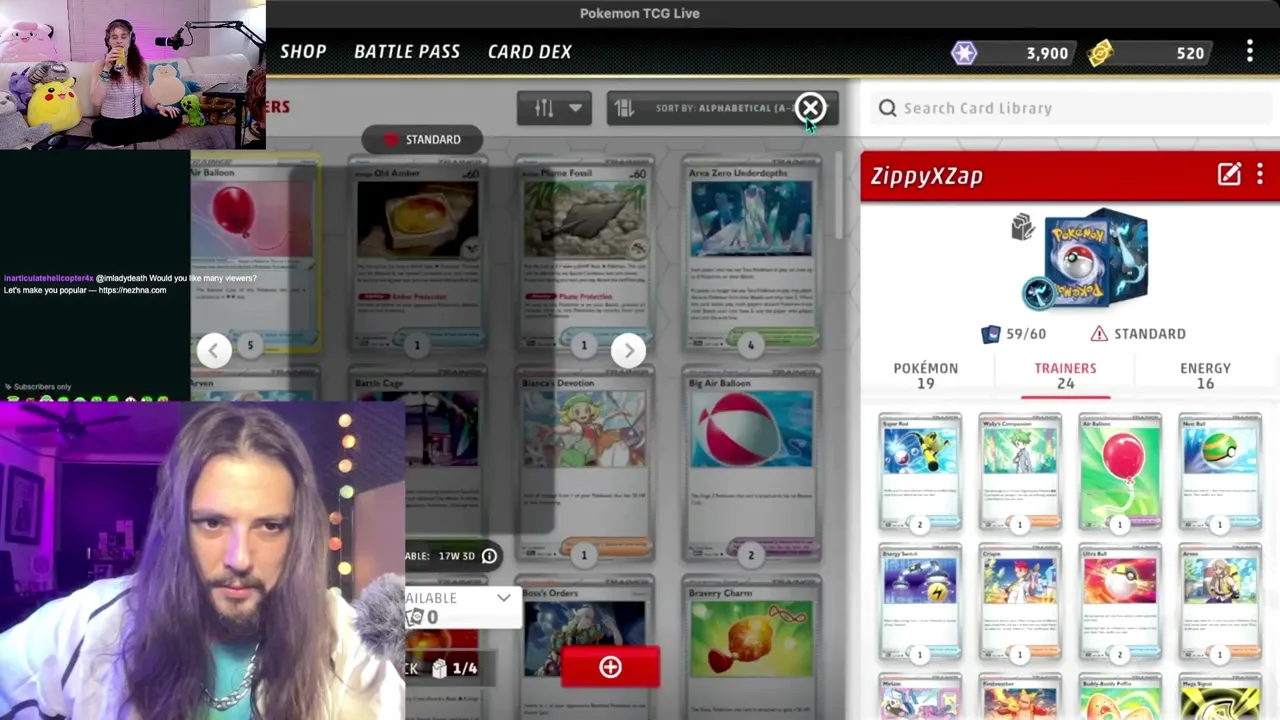Open the top-right three-dot menu
Image resolution: width=1280 pixels, height=720 pixels.
(x=1250, y=52)
